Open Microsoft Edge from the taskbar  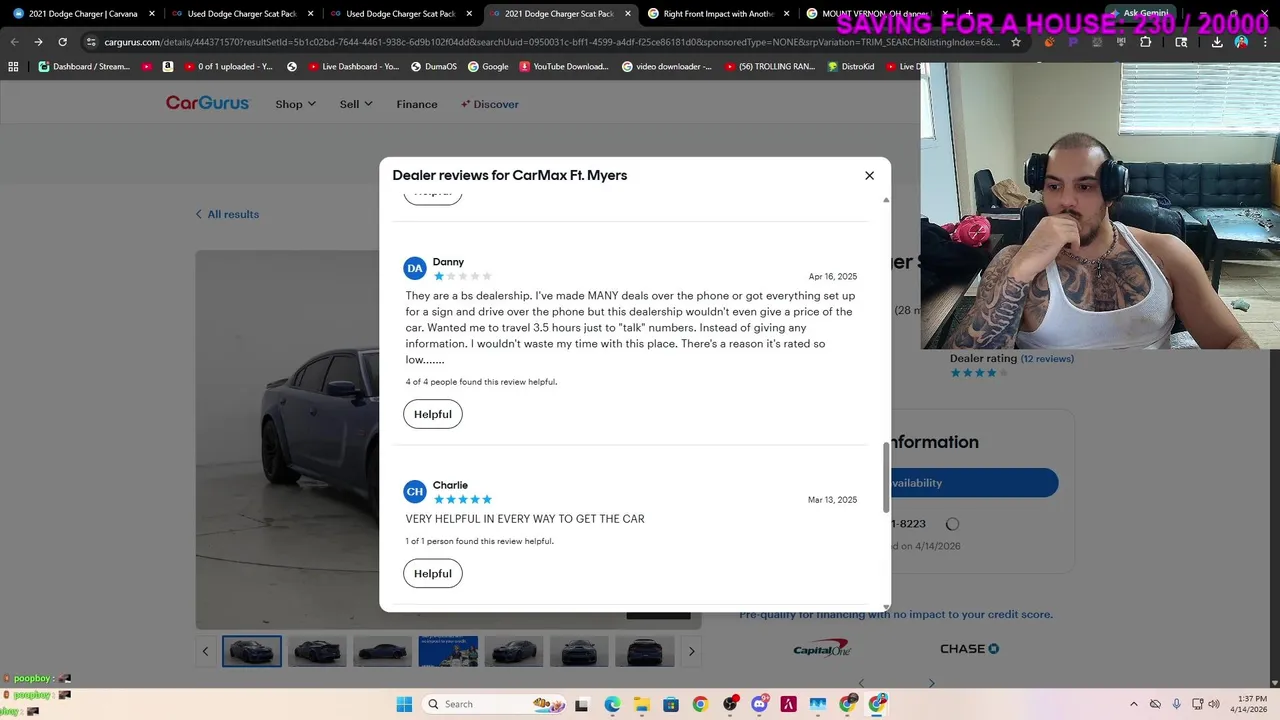tap(611, 704)
